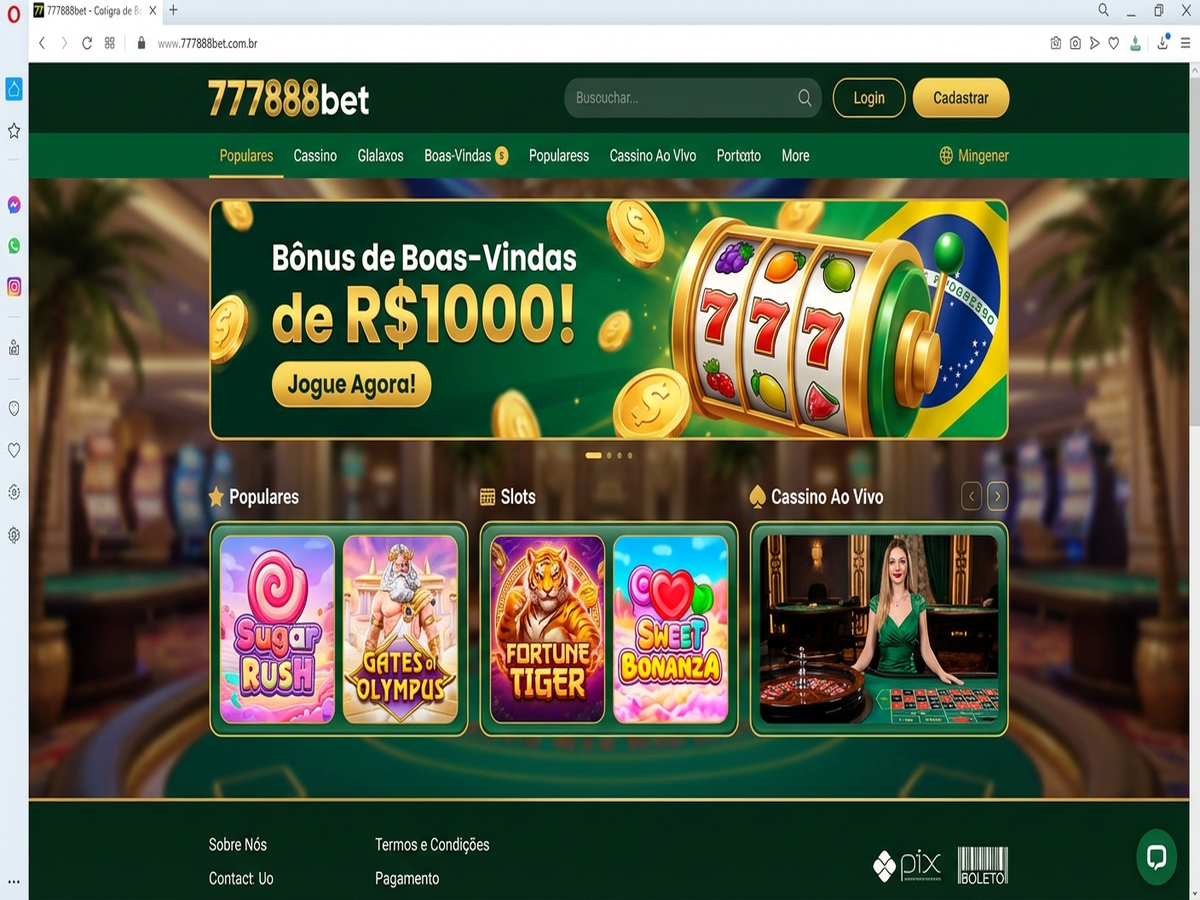The height and width of the screenshot is (900, 1200).
Task: Open WhatsApp from the browser sidebar
Action: tap(14, 245)
